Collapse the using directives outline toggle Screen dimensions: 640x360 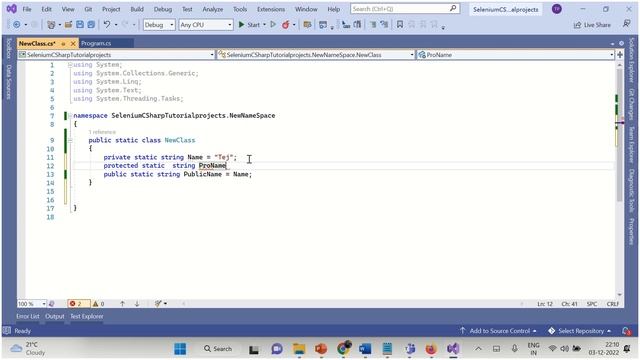point(70,64)
